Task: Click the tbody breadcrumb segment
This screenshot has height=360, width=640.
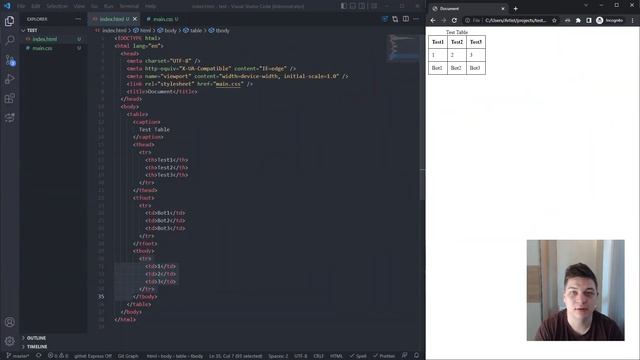Action: (x=219, y=31)
